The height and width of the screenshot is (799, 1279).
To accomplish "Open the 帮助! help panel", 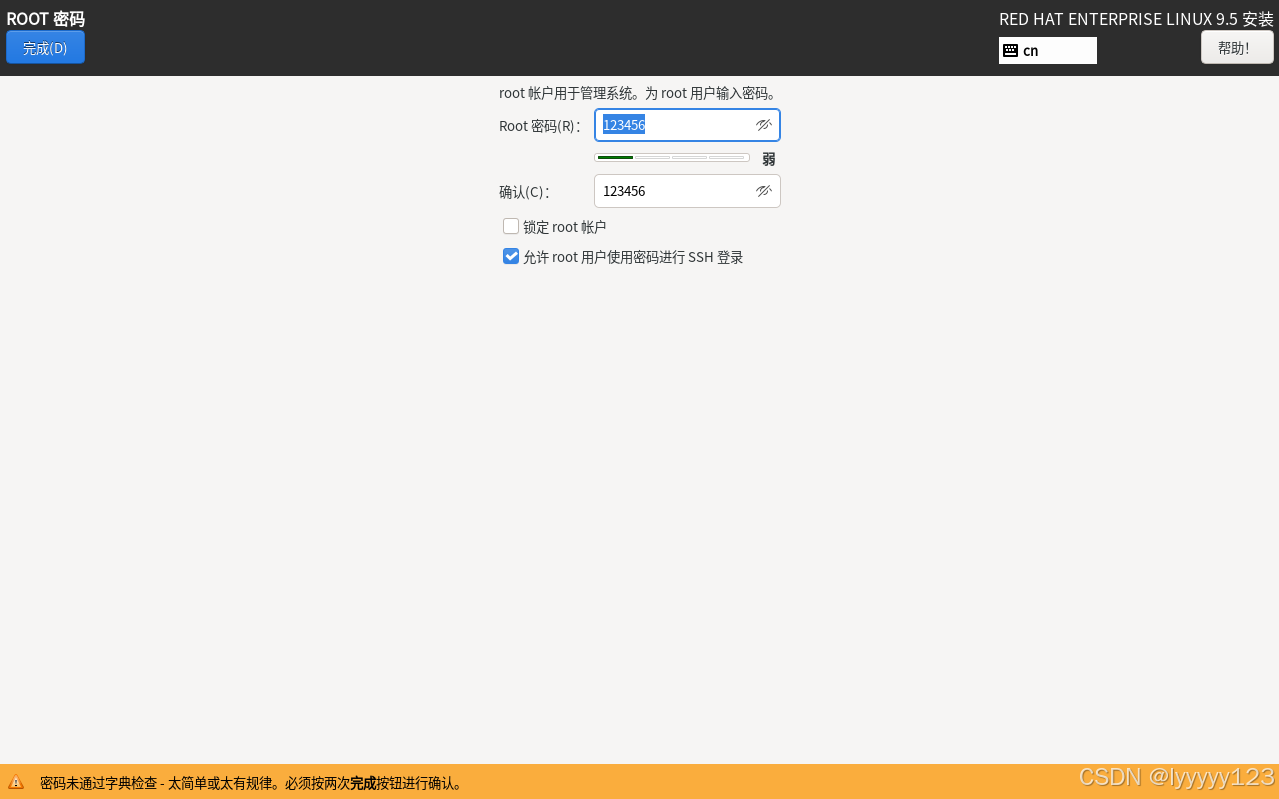I will [1236, 46].
